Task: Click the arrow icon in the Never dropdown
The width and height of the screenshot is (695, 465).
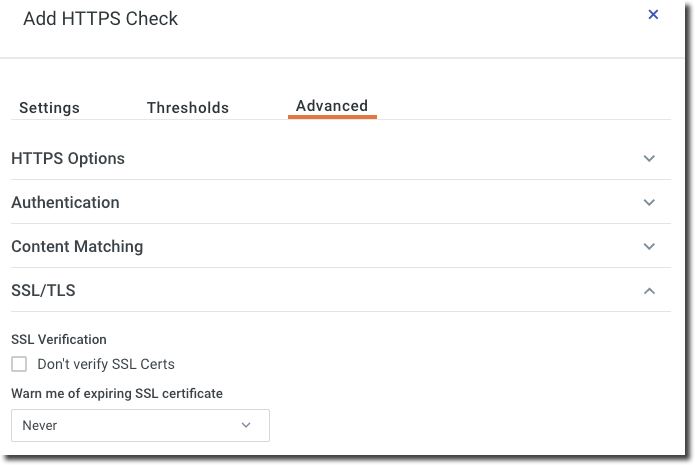Action: pos(246,425)
